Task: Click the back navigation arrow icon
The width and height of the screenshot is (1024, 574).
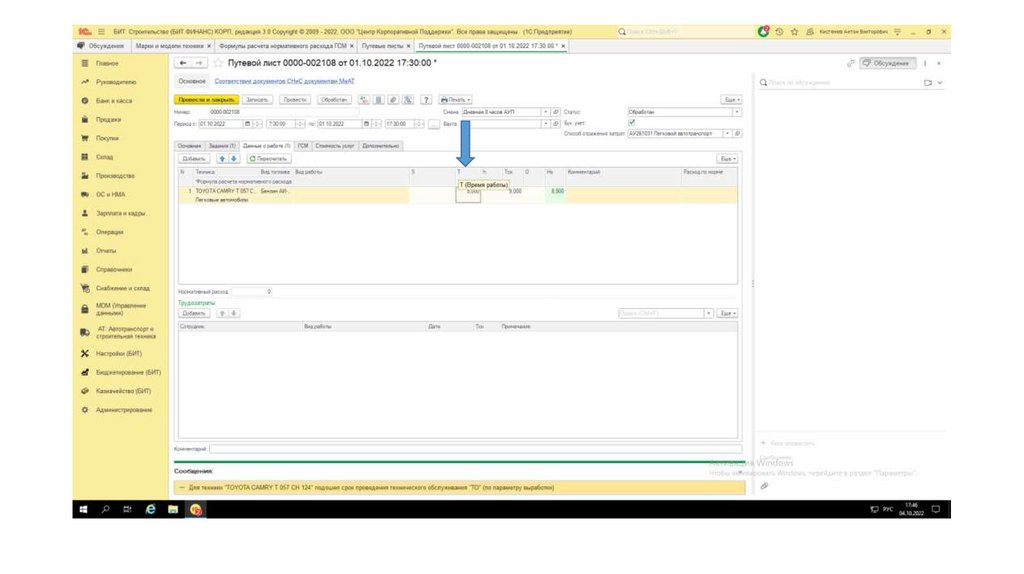Action: click(x=183, y=63)
